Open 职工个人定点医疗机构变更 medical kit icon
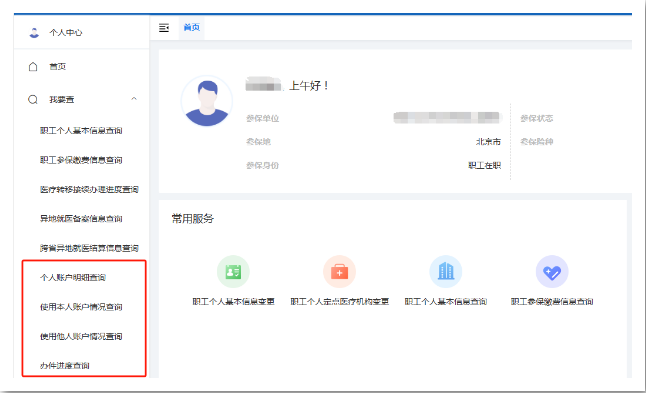Viewport: 646px width, 393px height. pos(339,271)
